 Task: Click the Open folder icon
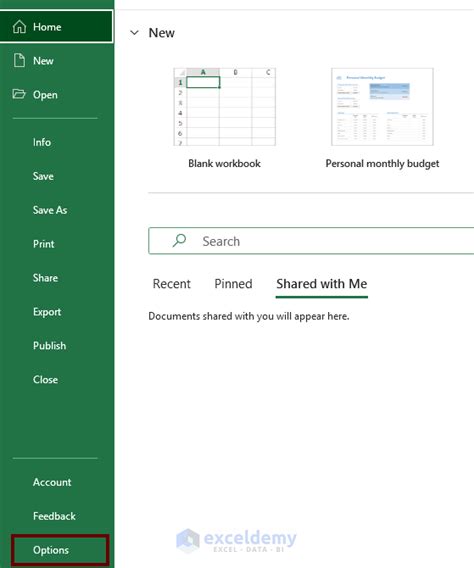pos(19,94)
